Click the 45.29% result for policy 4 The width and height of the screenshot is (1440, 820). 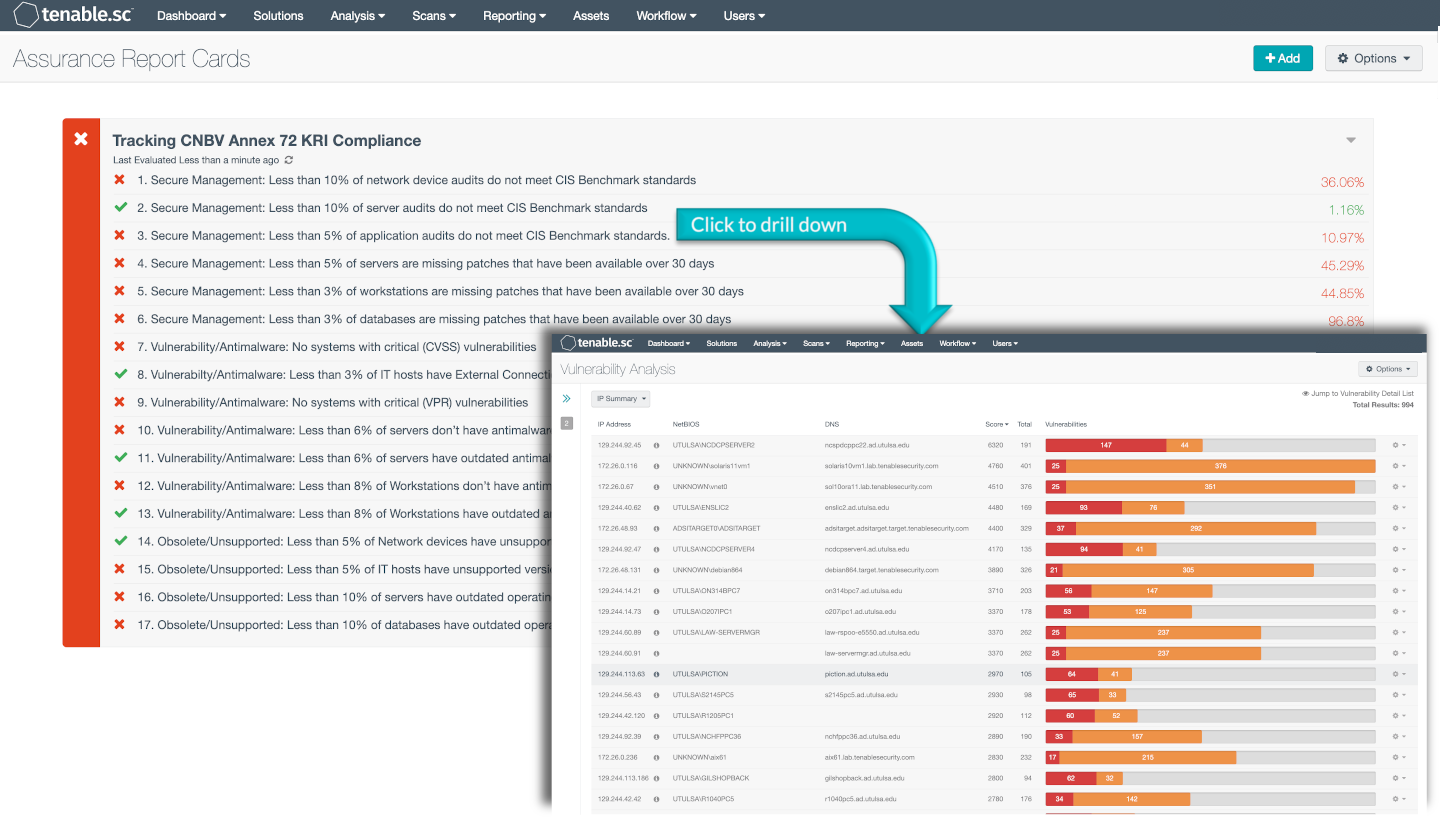coord(1342,266)
